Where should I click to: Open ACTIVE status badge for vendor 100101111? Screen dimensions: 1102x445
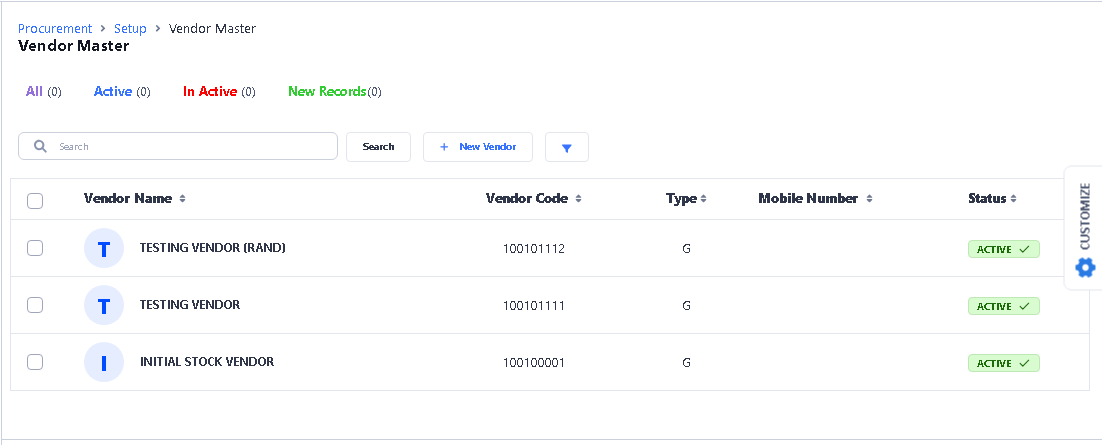tap(1003, 306)
